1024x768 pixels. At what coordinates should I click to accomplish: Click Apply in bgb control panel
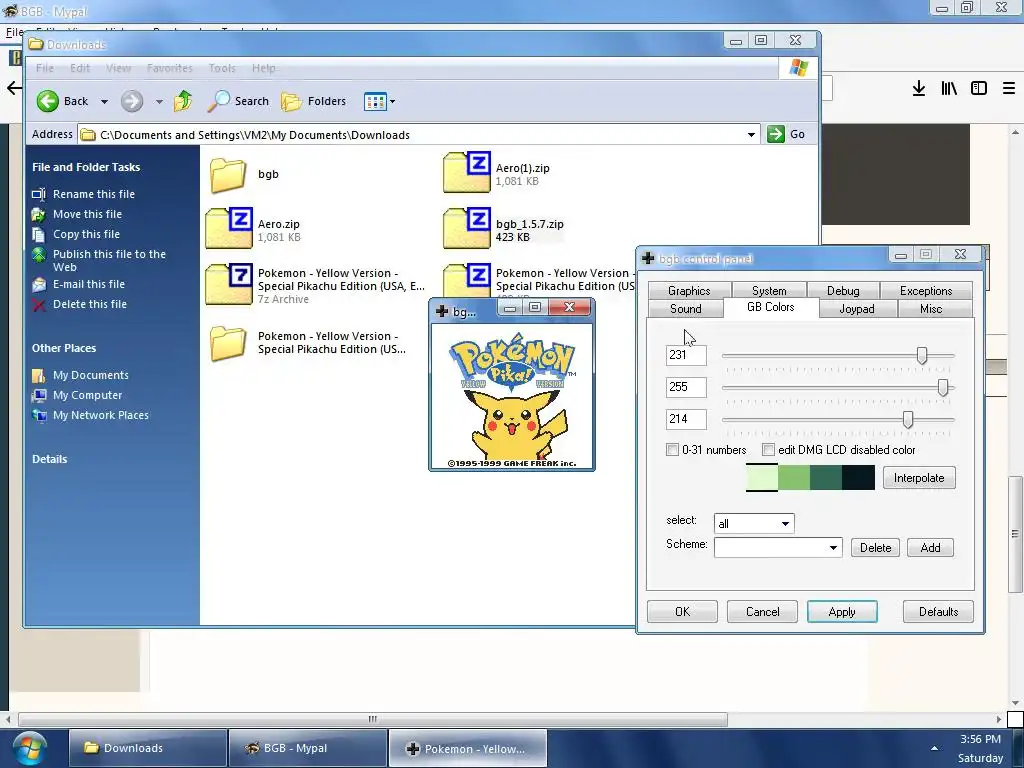(842, 612)
